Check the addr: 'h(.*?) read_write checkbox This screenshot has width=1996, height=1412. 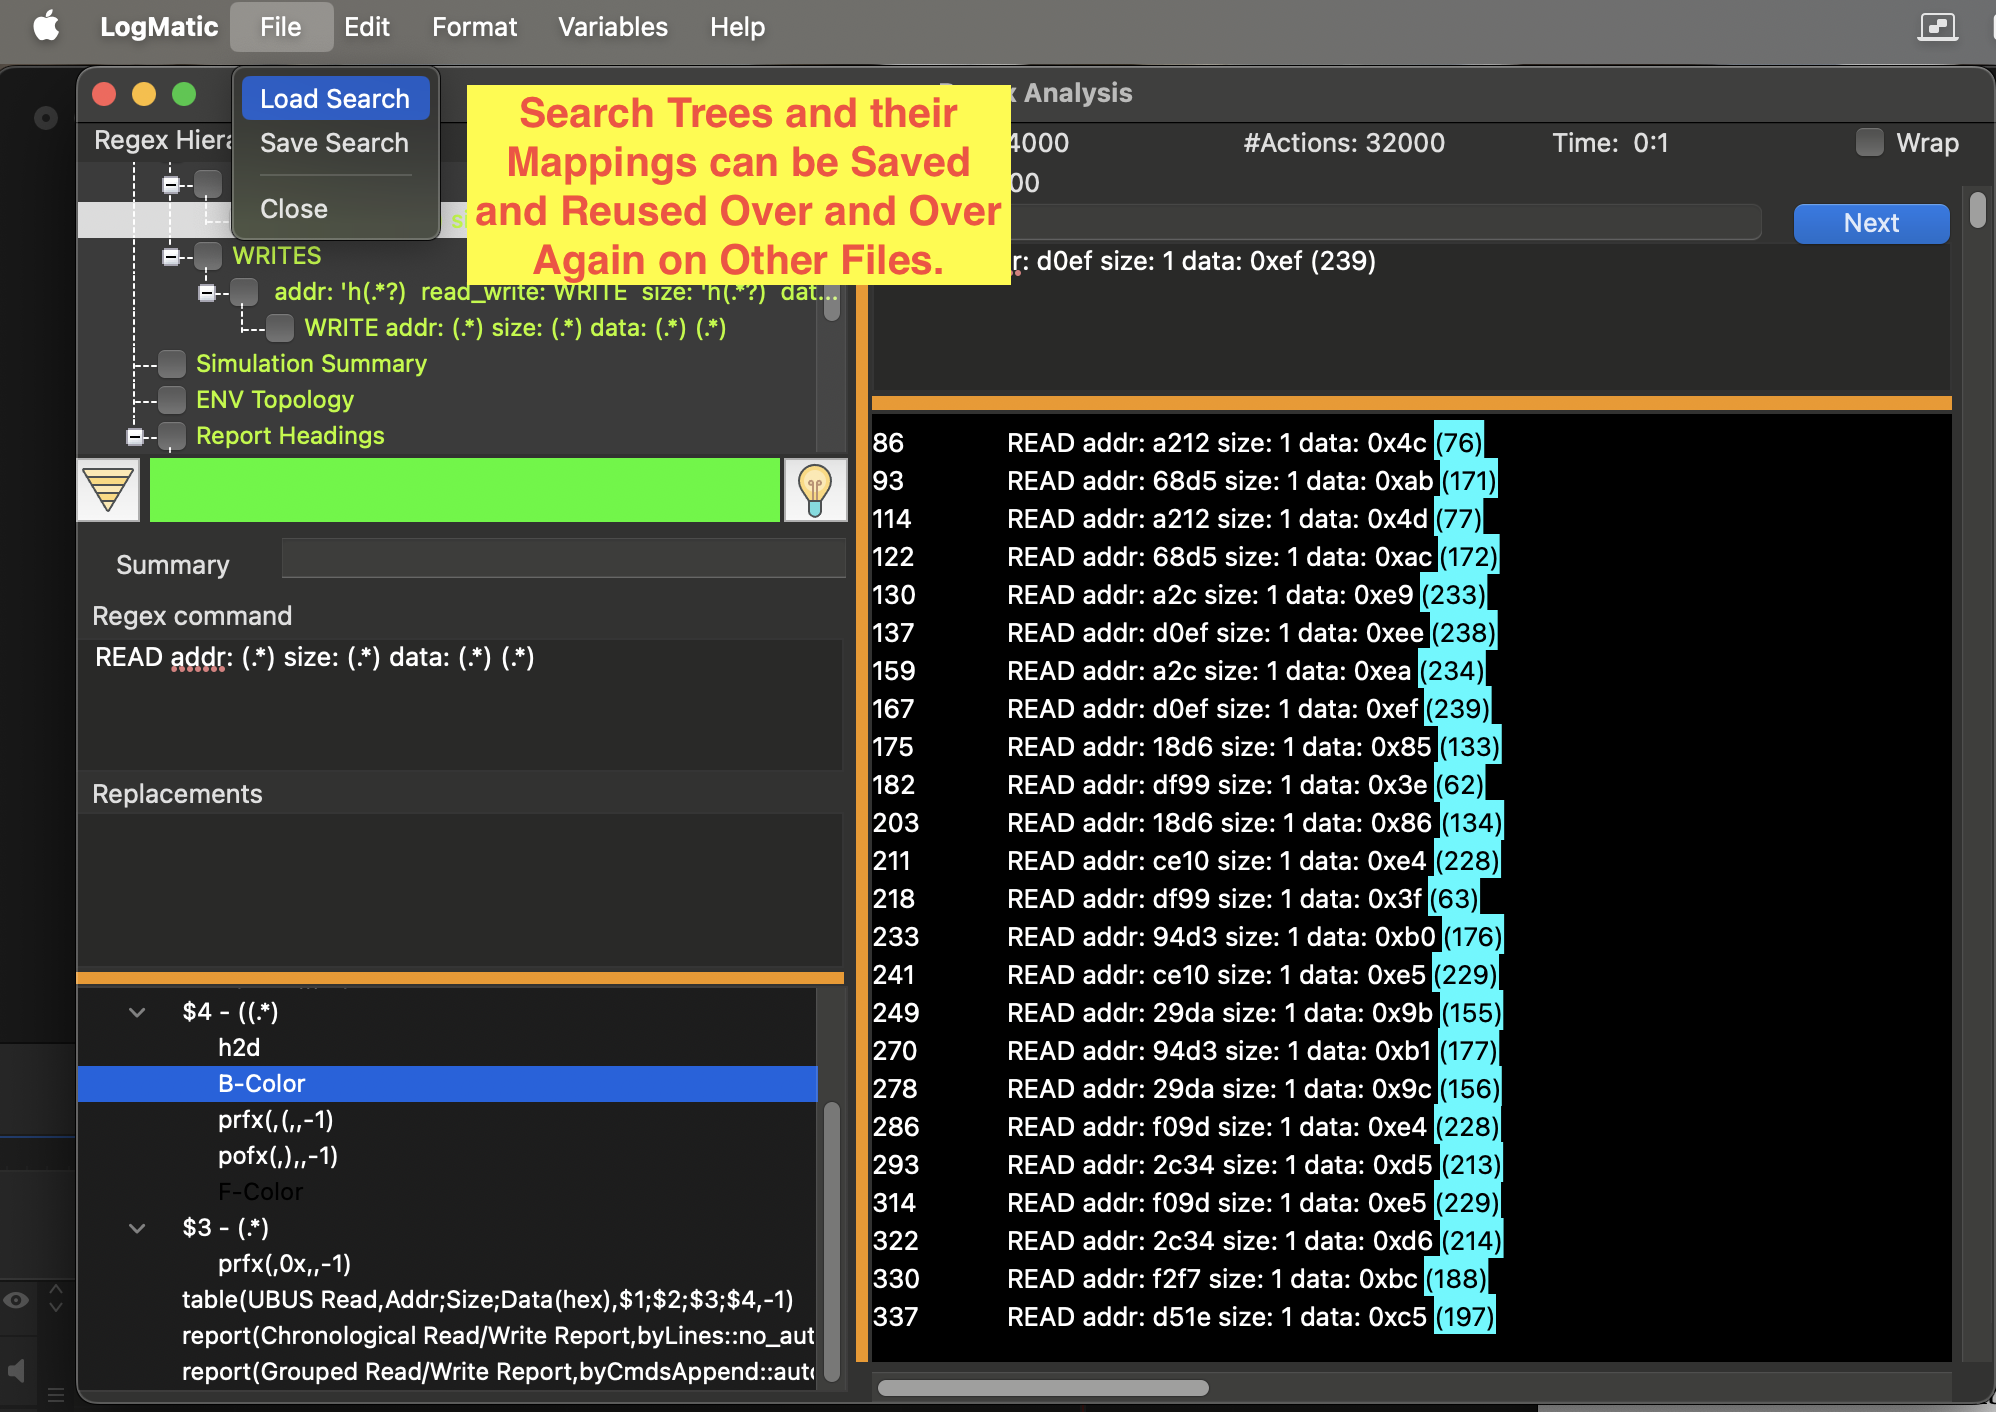[244, 292]
